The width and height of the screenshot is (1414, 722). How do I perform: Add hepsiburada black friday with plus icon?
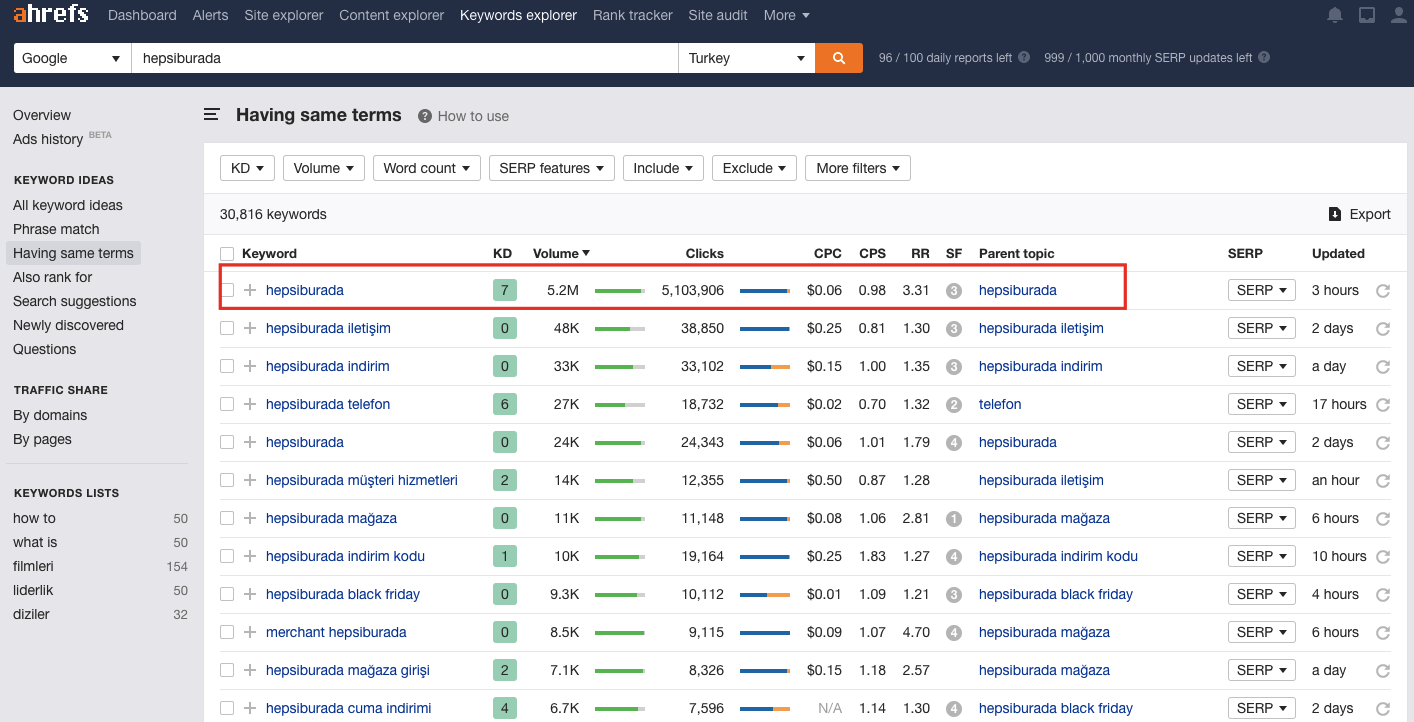coord(250,594)
